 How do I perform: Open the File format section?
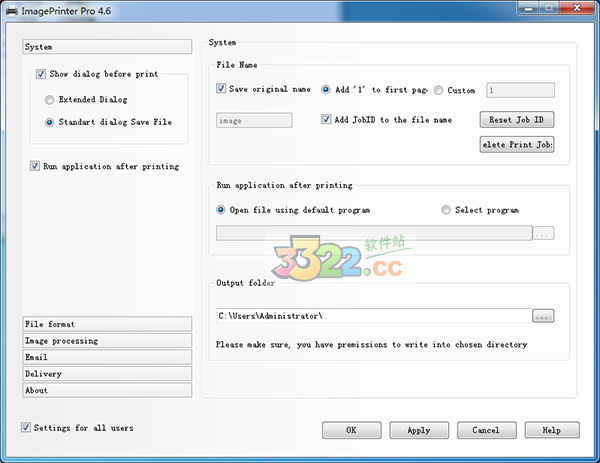click(x=107, y=324)
